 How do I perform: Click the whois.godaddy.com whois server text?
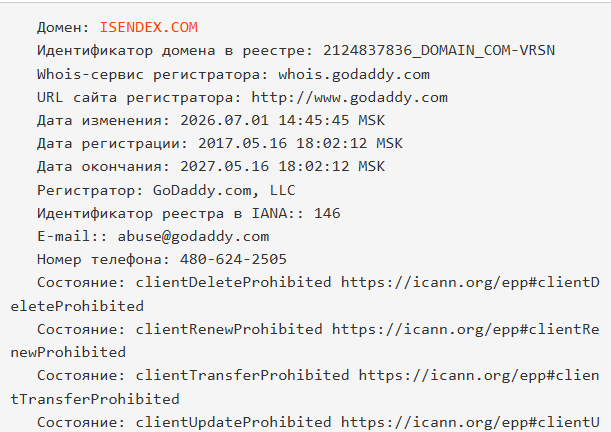click(354, 74)
